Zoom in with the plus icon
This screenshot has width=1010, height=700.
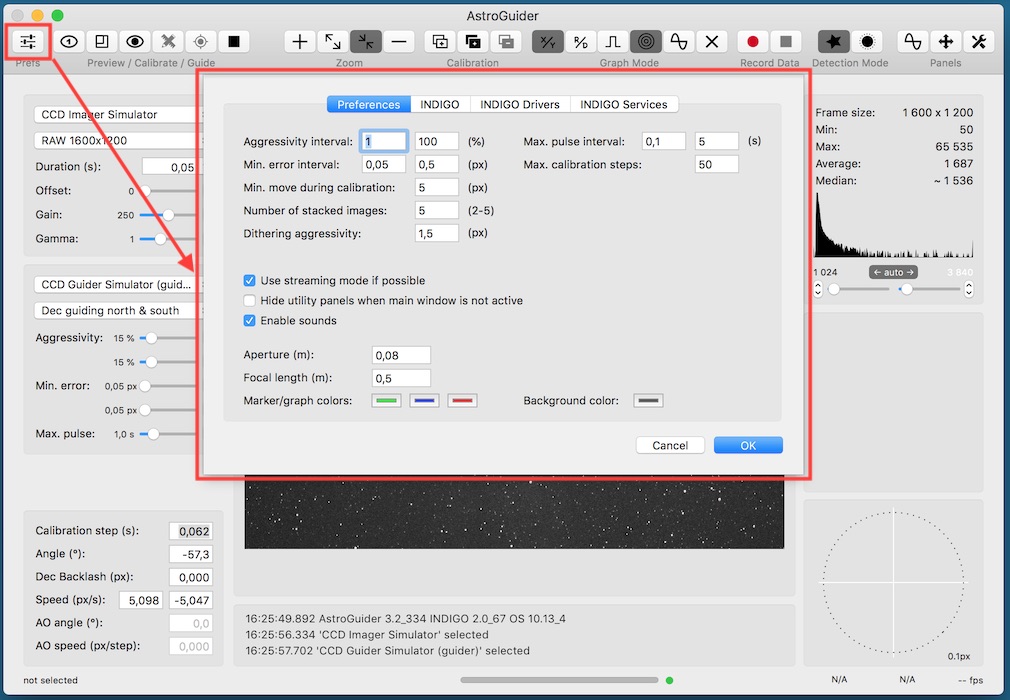point(300,42)
